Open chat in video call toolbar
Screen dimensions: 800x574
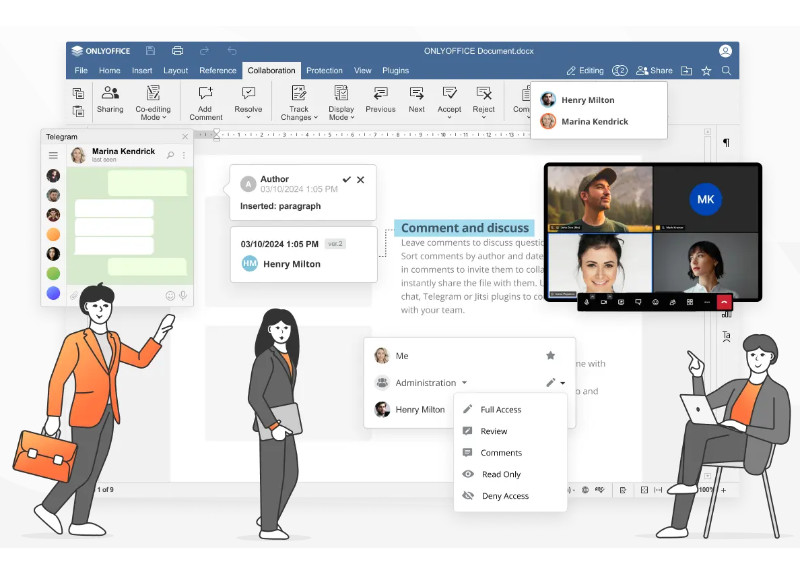638,302
